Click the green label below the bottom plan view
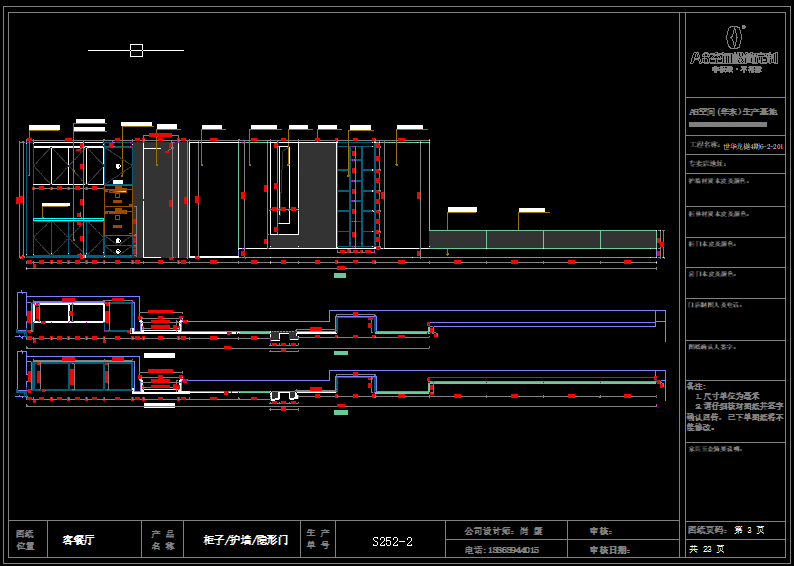794x566 pixels. 341,411
